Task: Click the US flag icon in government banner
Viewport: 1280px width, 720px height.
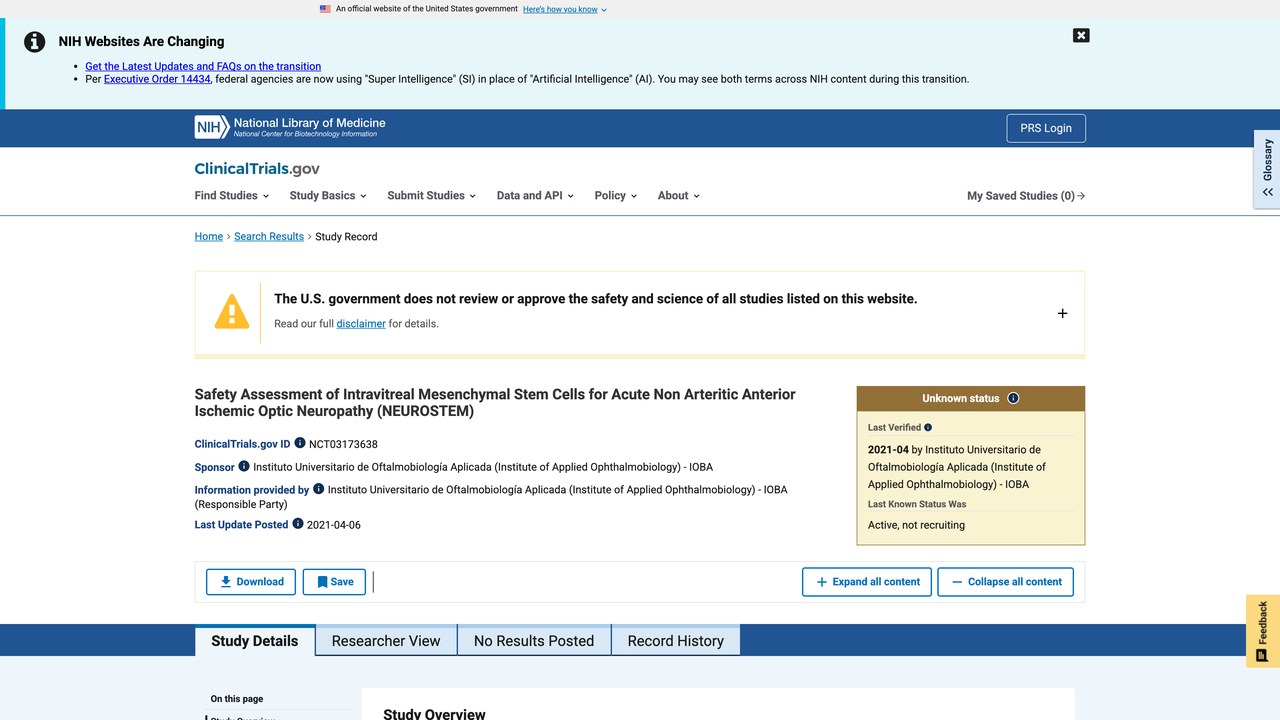Action: [x=325, y=9]
